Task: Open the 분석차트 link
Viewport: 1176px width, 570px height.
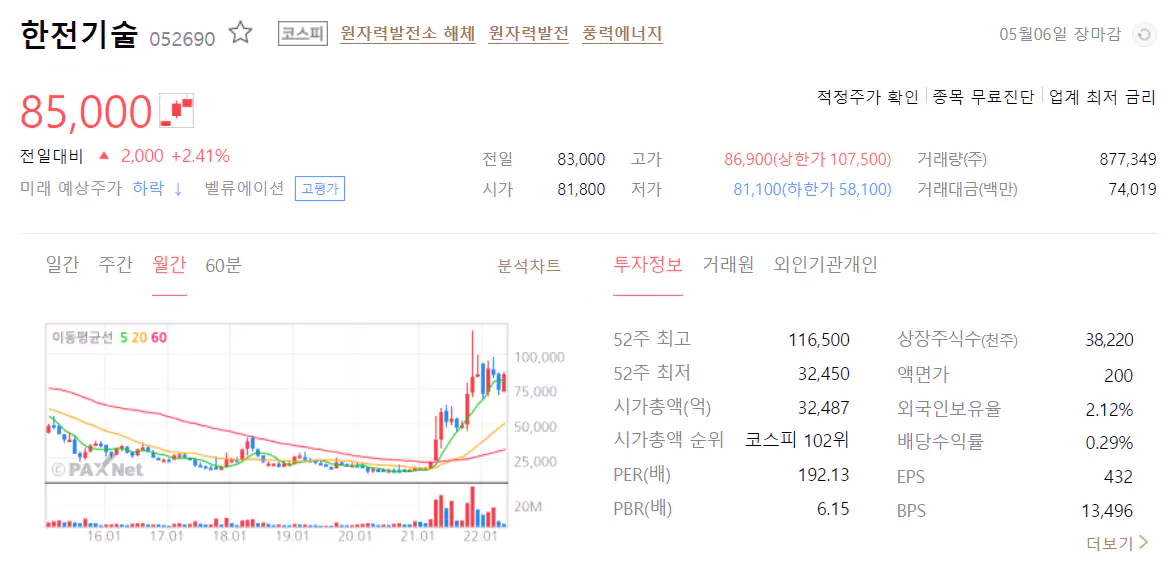Action: pyautogui.click(x=529, y=266)
